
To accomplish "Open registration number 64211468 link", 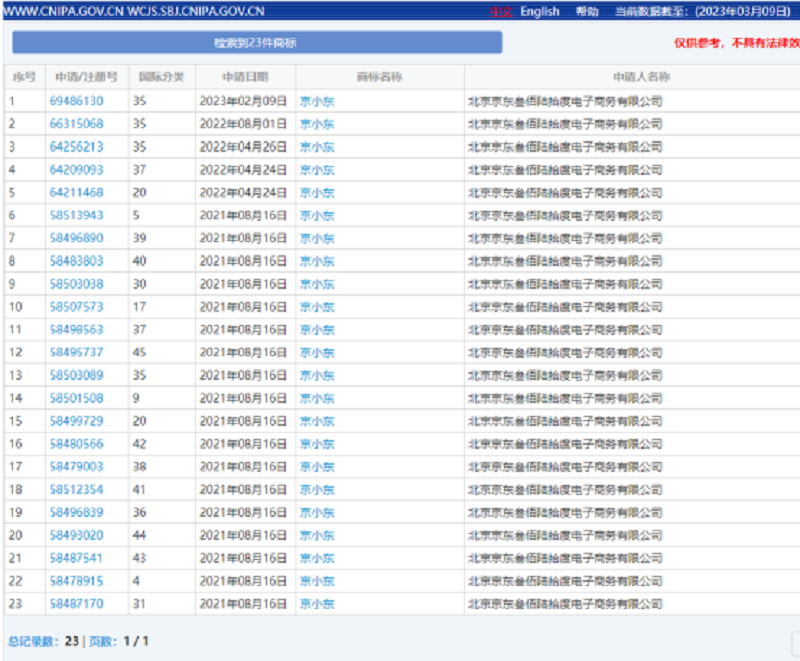I will pos(77,192).
